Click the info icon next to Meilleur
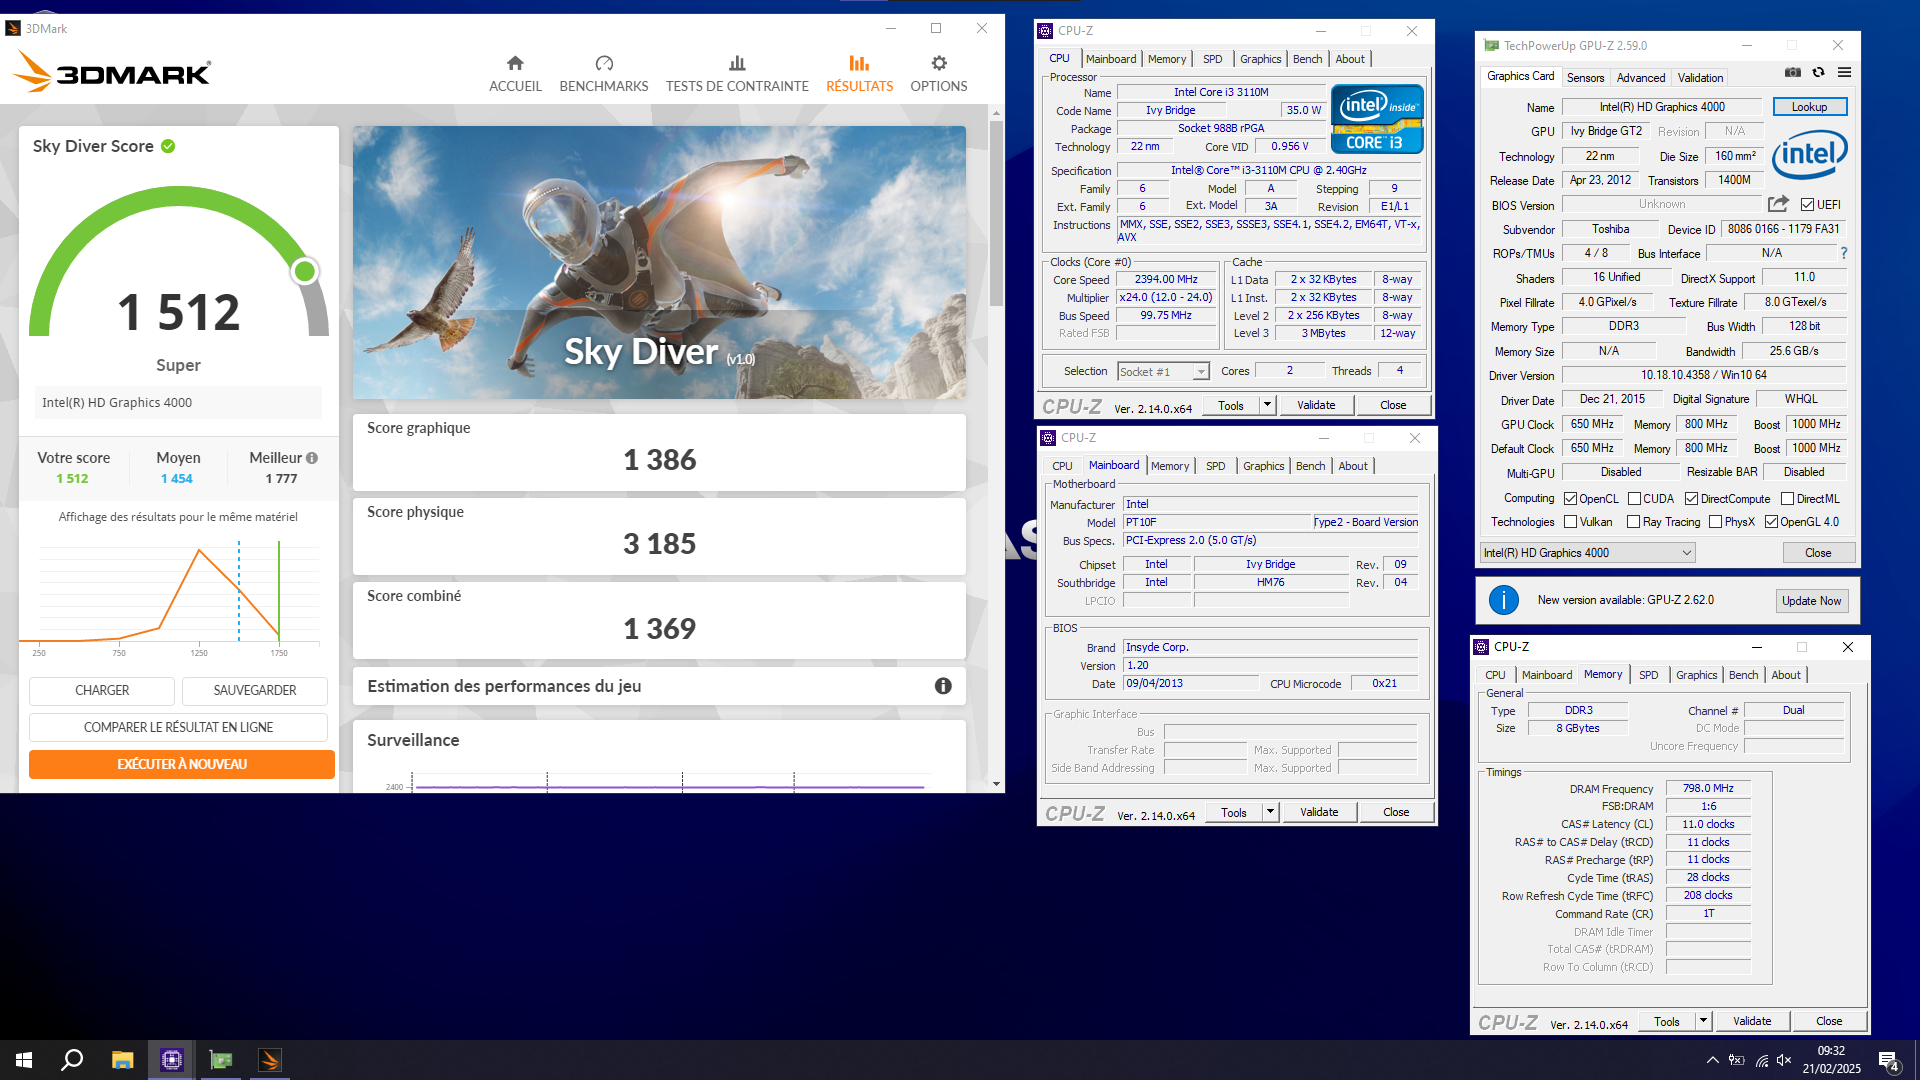Screen dimensions: 1920x1080 pos(312,458)
